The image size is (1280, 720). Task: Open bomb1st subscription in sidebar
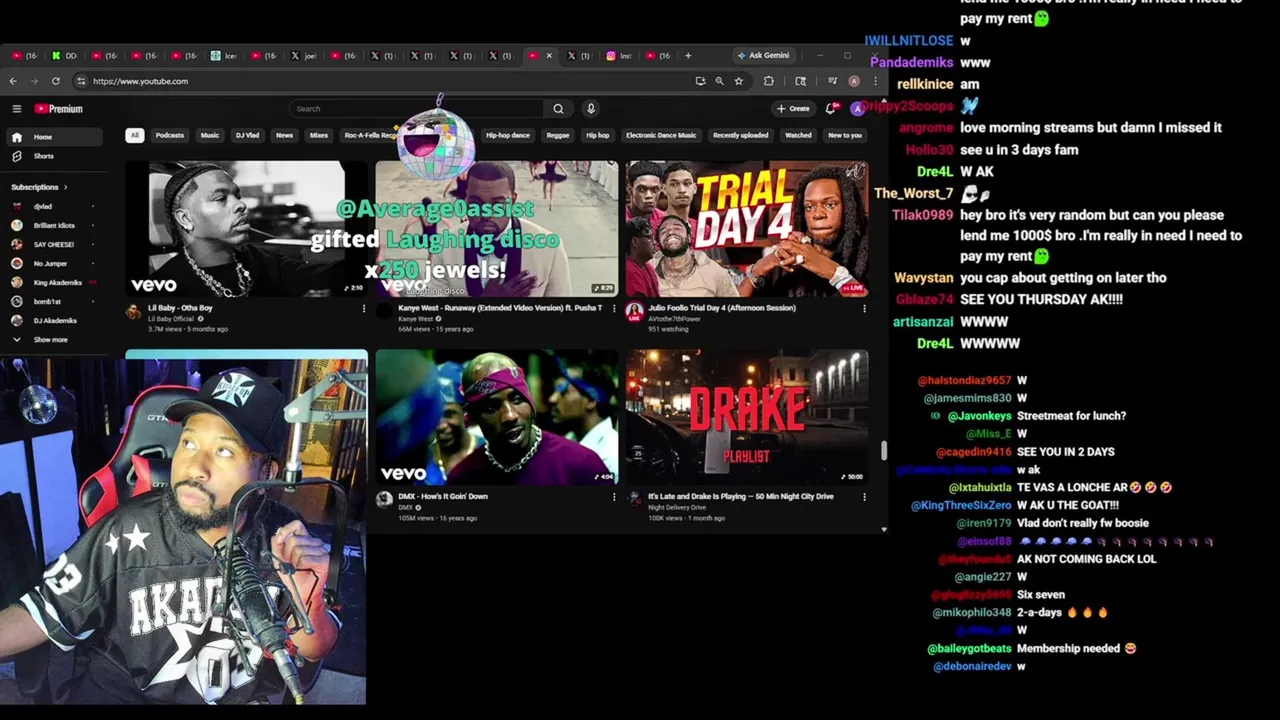pyautogui.click(x=54, y=302)
